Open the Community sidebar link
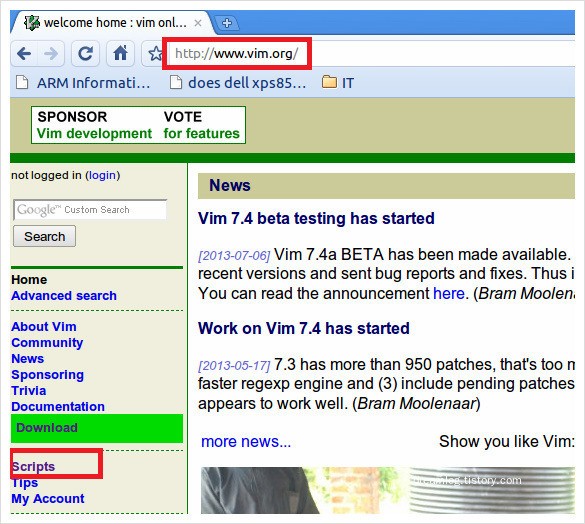The height and width of the screenshot is (524, 585). click(47, 343)
